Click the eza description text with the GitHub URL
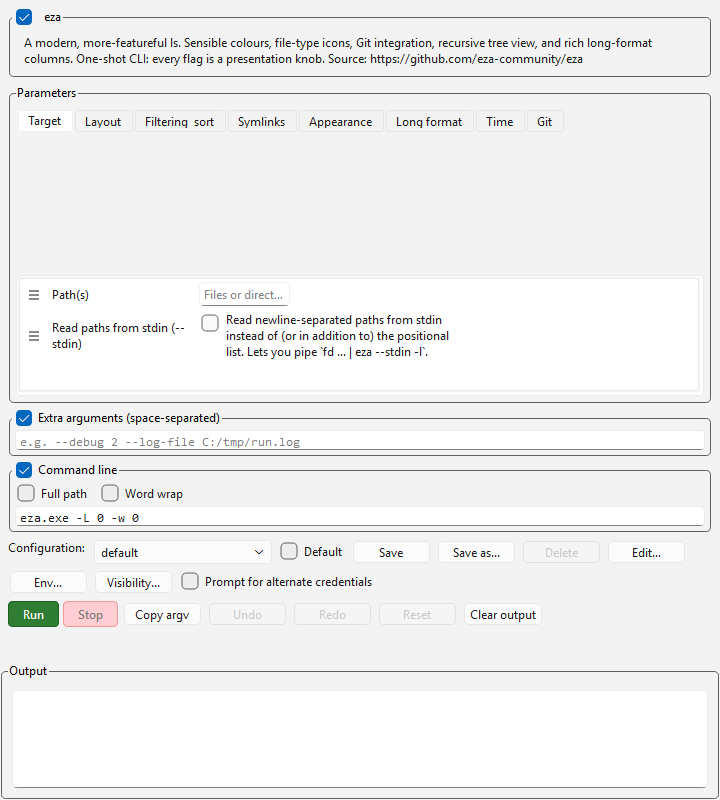The image size is (720, 800). pos(338,51)
